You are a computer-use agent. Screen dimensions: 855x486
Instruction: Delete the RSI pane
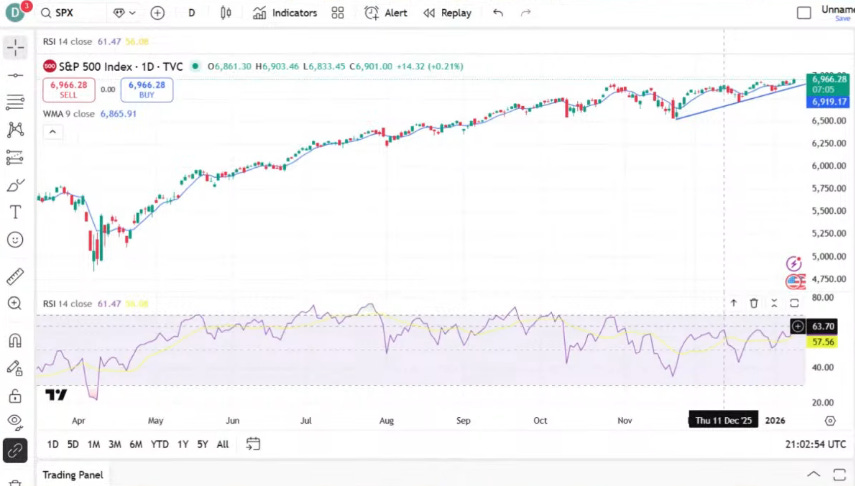754,303
